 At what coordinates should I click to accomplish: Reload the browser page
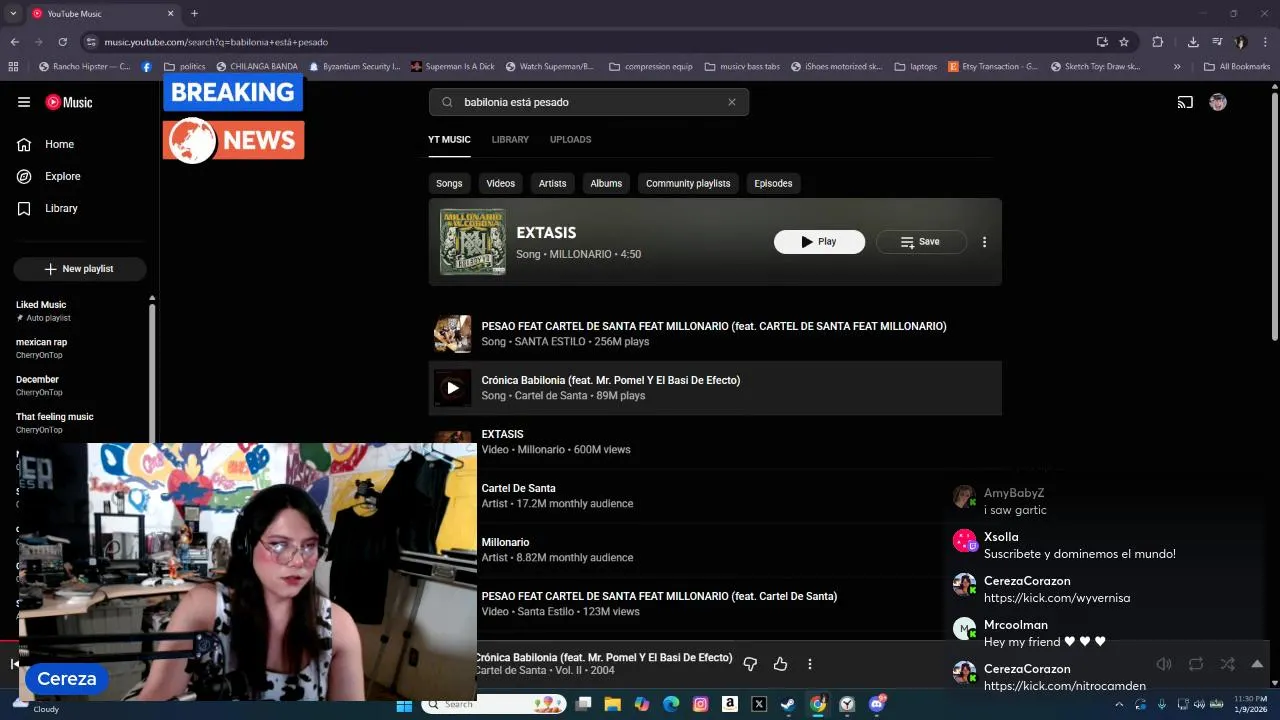click(63, 42)
